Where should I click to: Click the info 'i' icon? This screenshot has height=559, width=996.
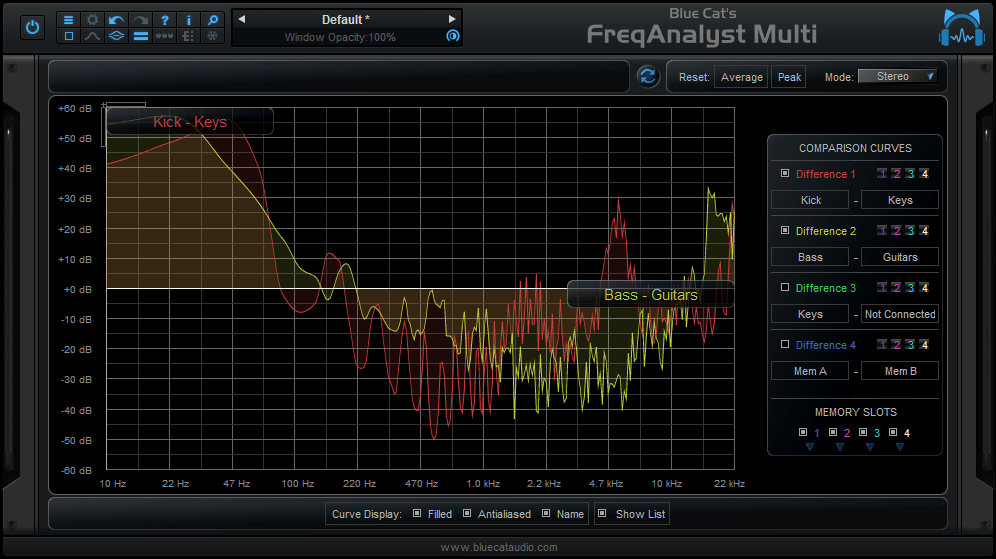(x=189, y=20)
